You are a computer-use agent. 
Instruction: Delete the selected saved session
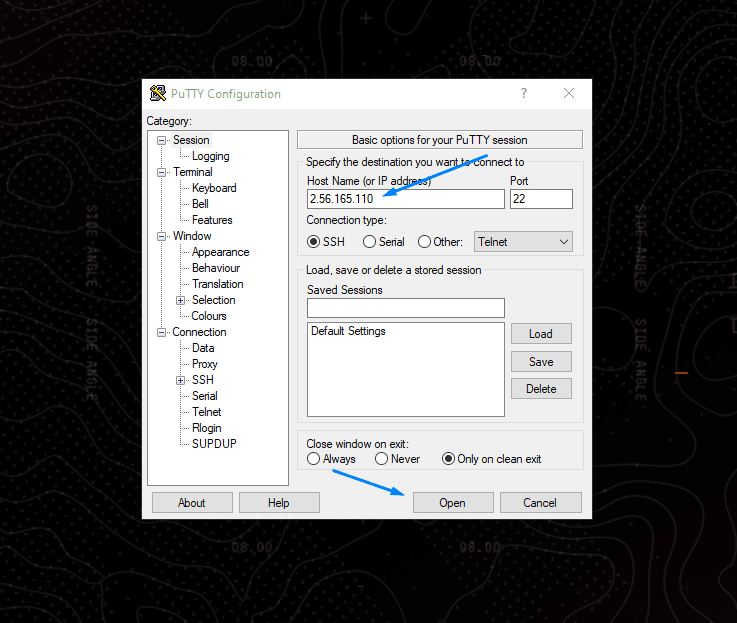point(541,389)
